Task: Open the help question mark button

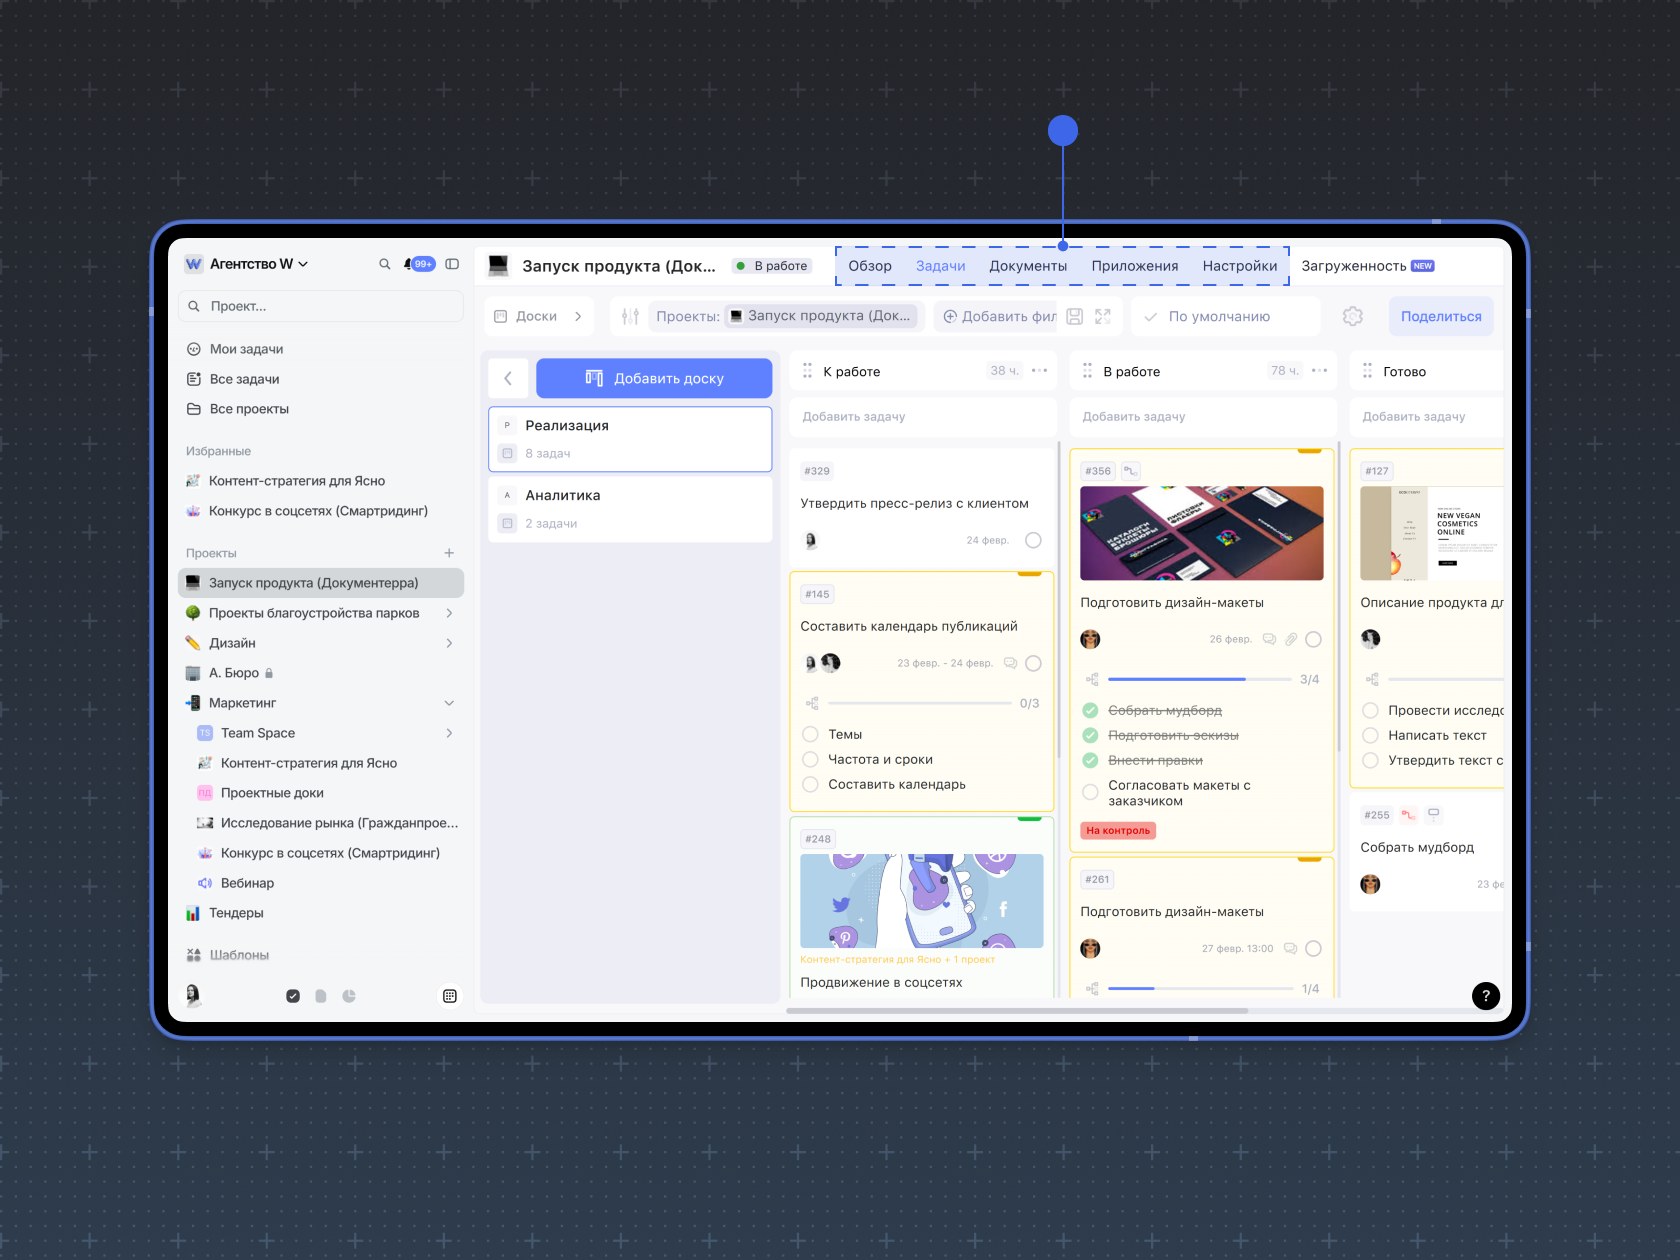Action: pos(1486,995)
